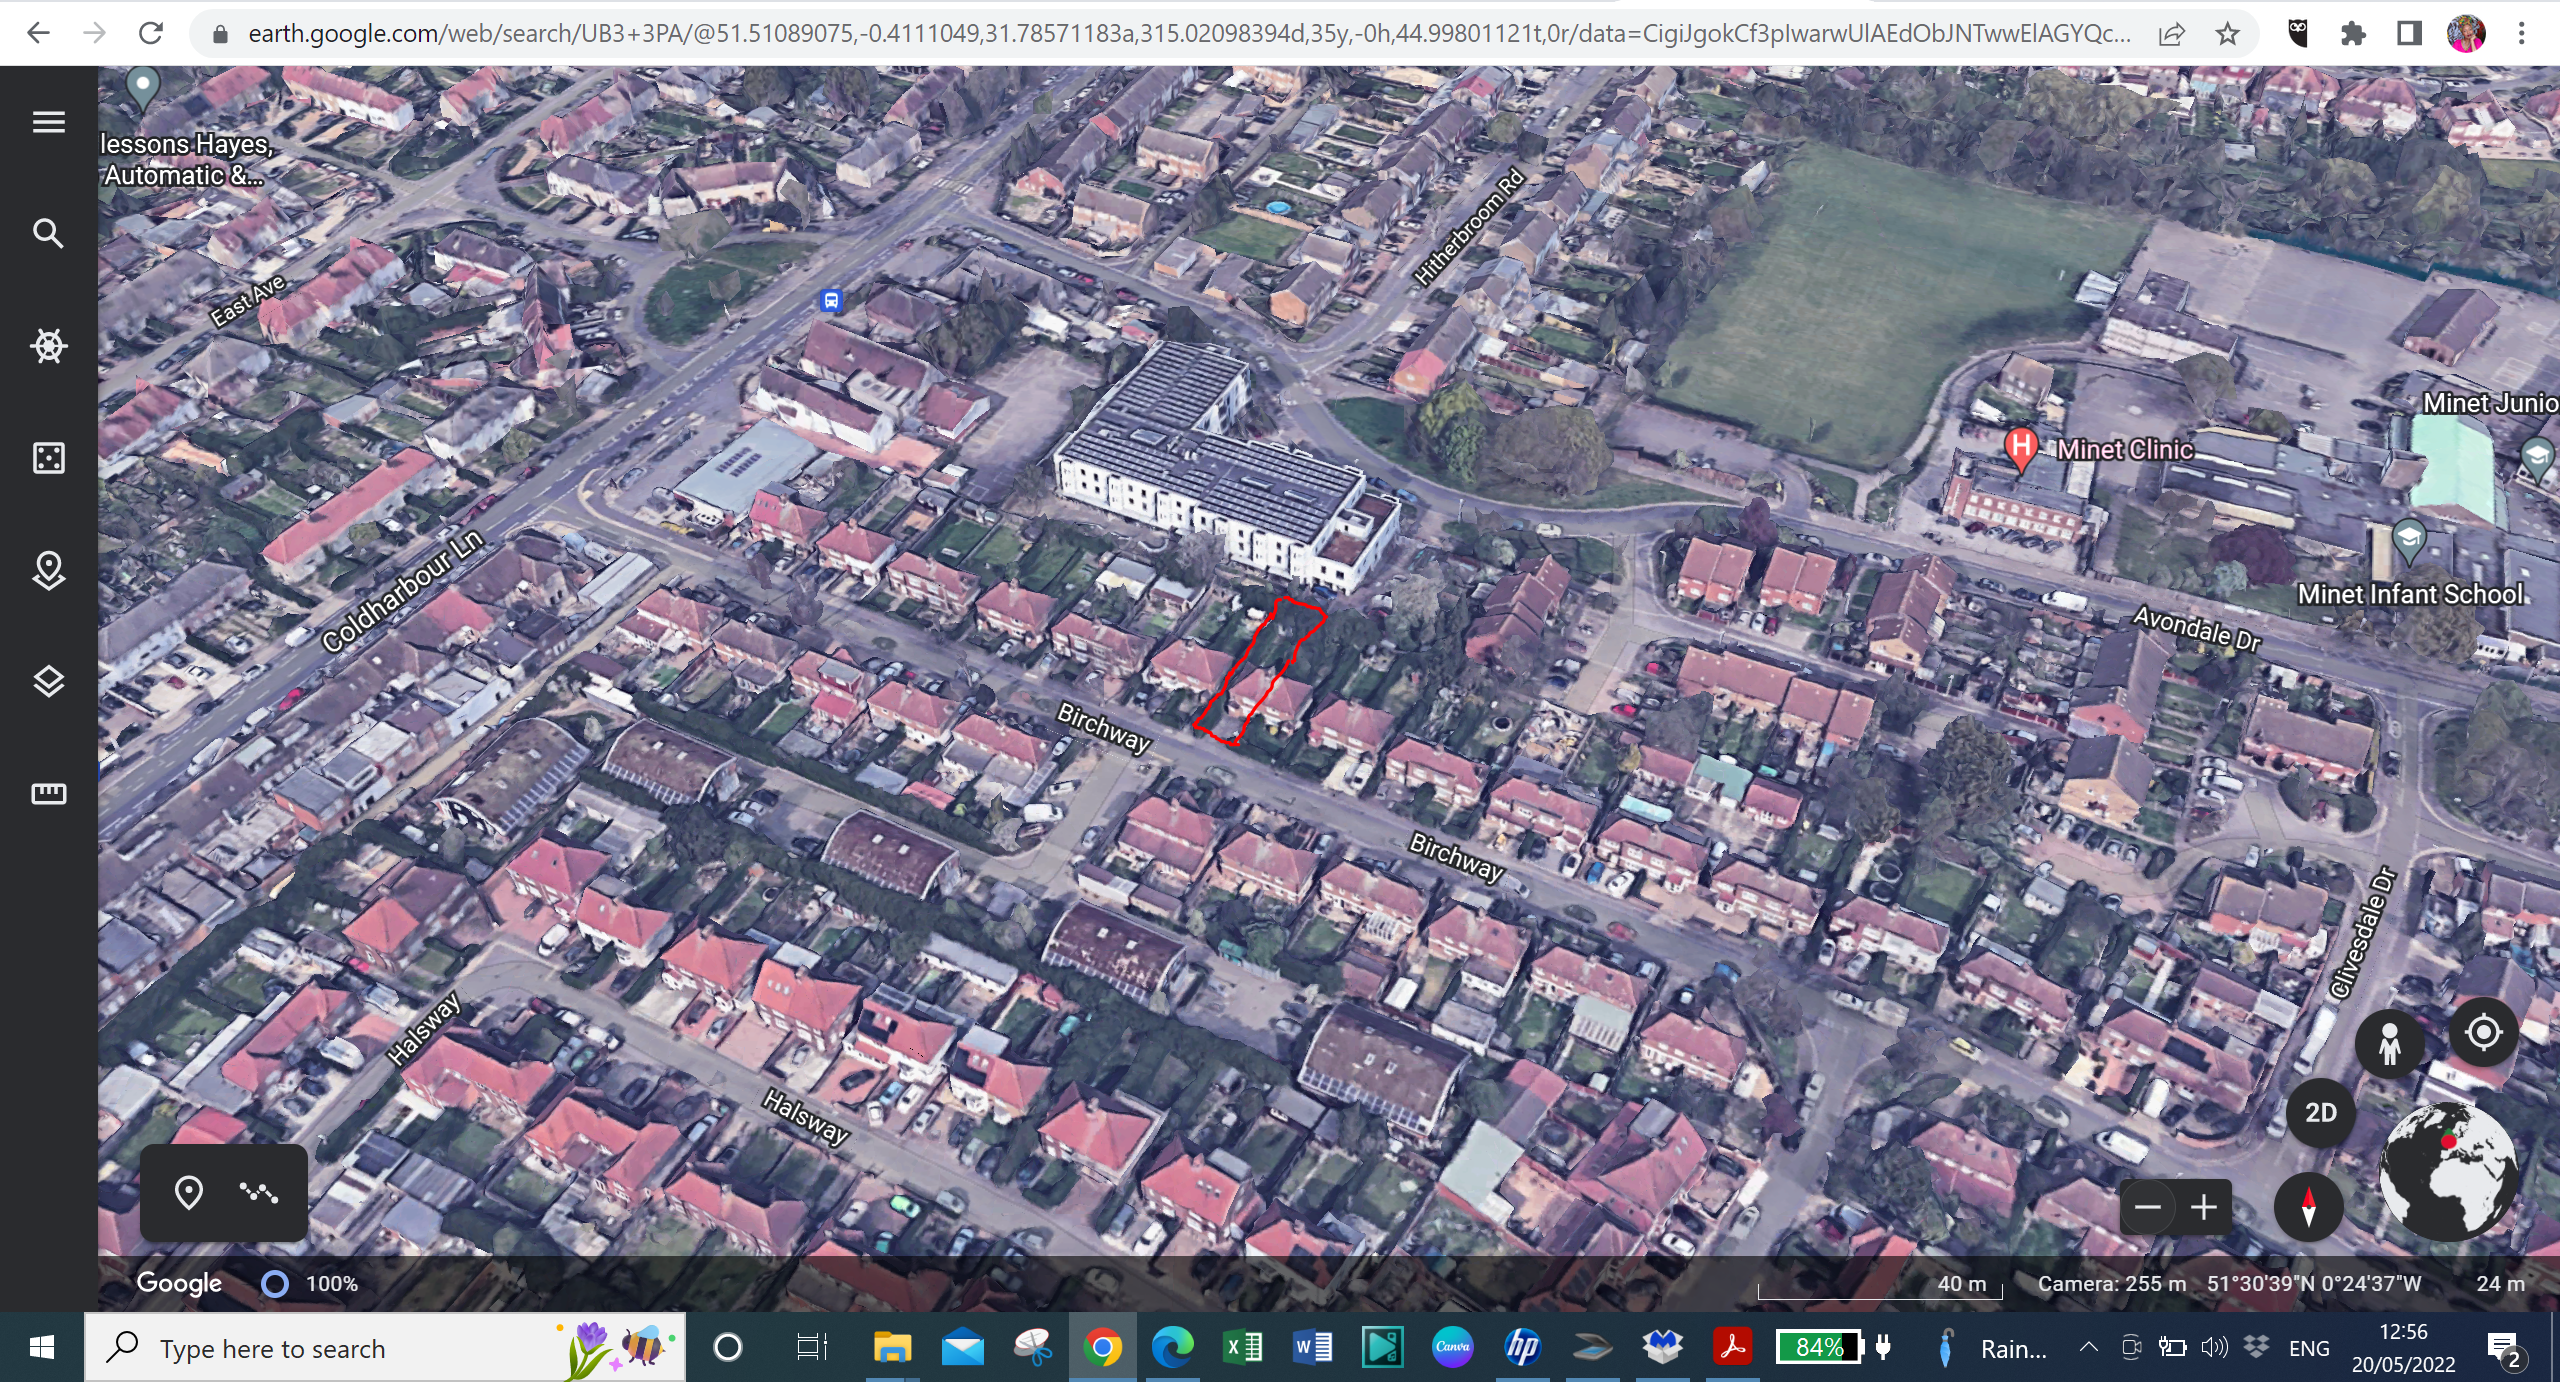Click the Search magnifier in the sidebar
Screen dimensions: 2560x1382
(48, 234)
